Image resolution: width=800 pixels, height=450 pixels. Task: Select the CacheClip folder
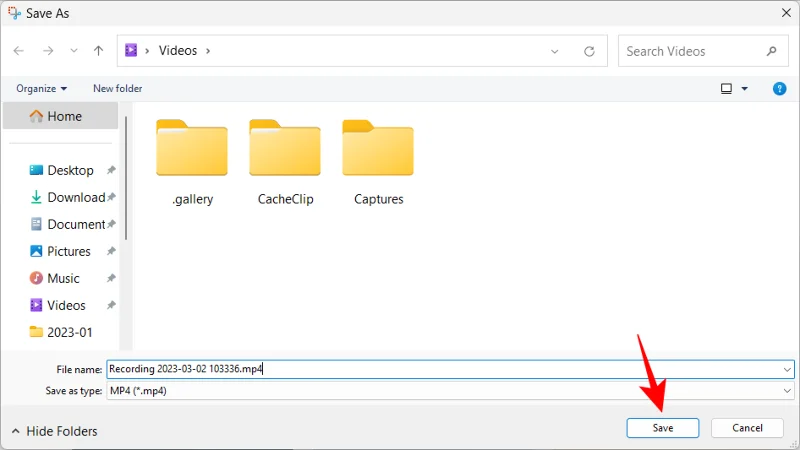pyautogui.click(x=285, y=162)
